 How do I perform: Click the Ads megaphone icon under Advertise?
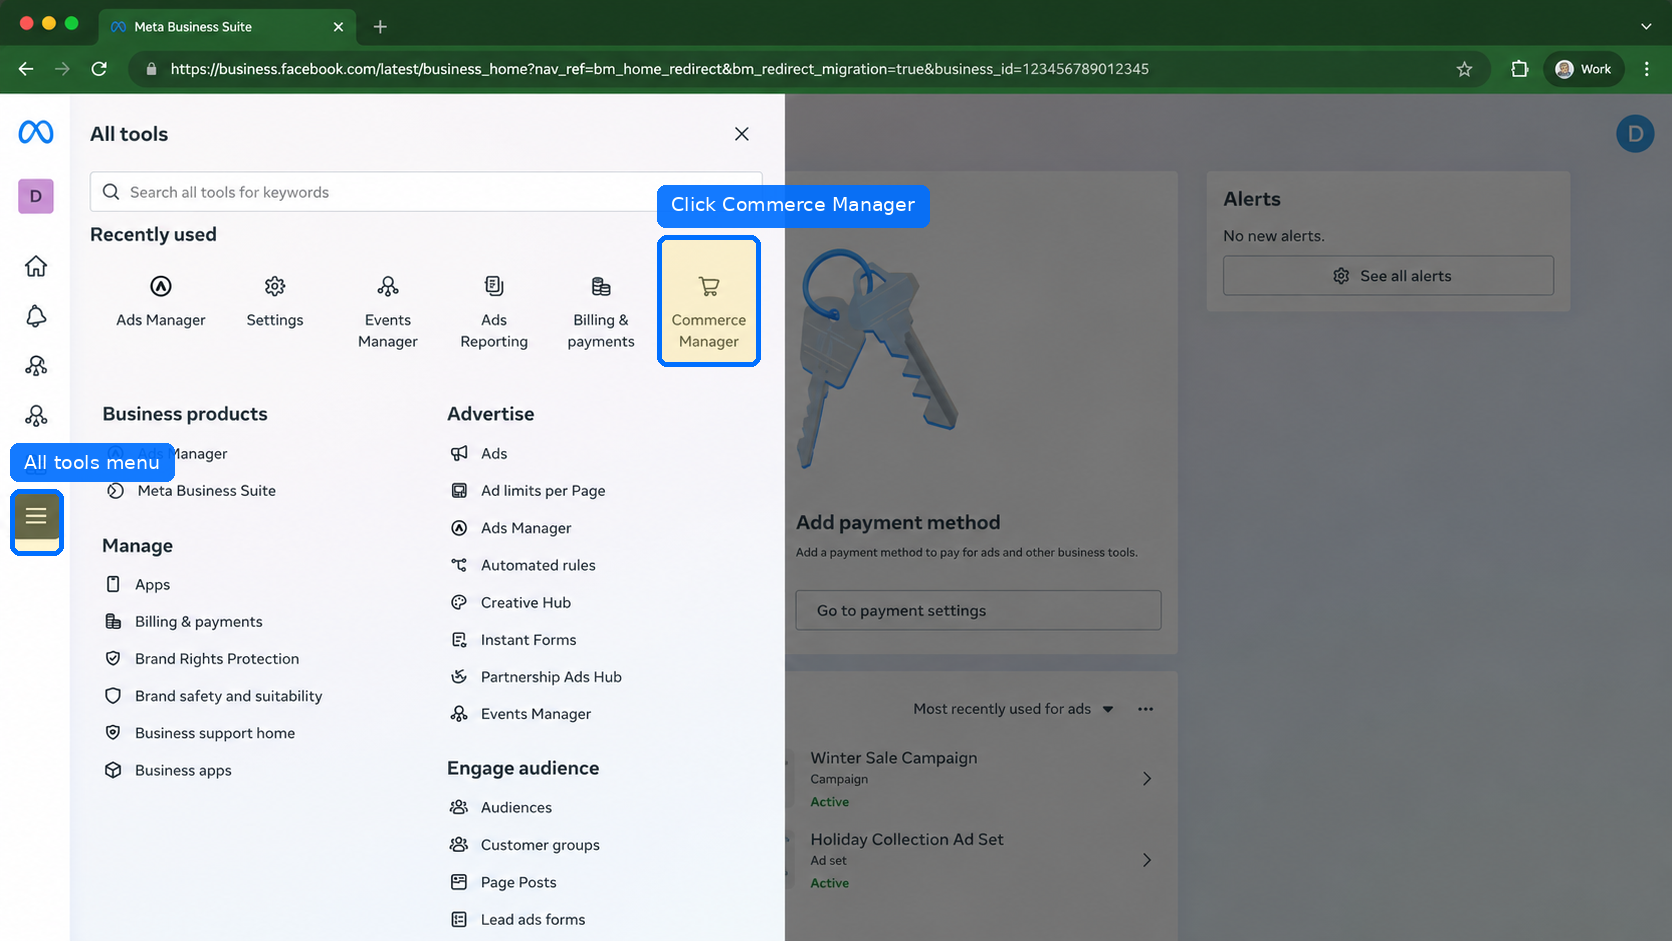tap(459, 453)
